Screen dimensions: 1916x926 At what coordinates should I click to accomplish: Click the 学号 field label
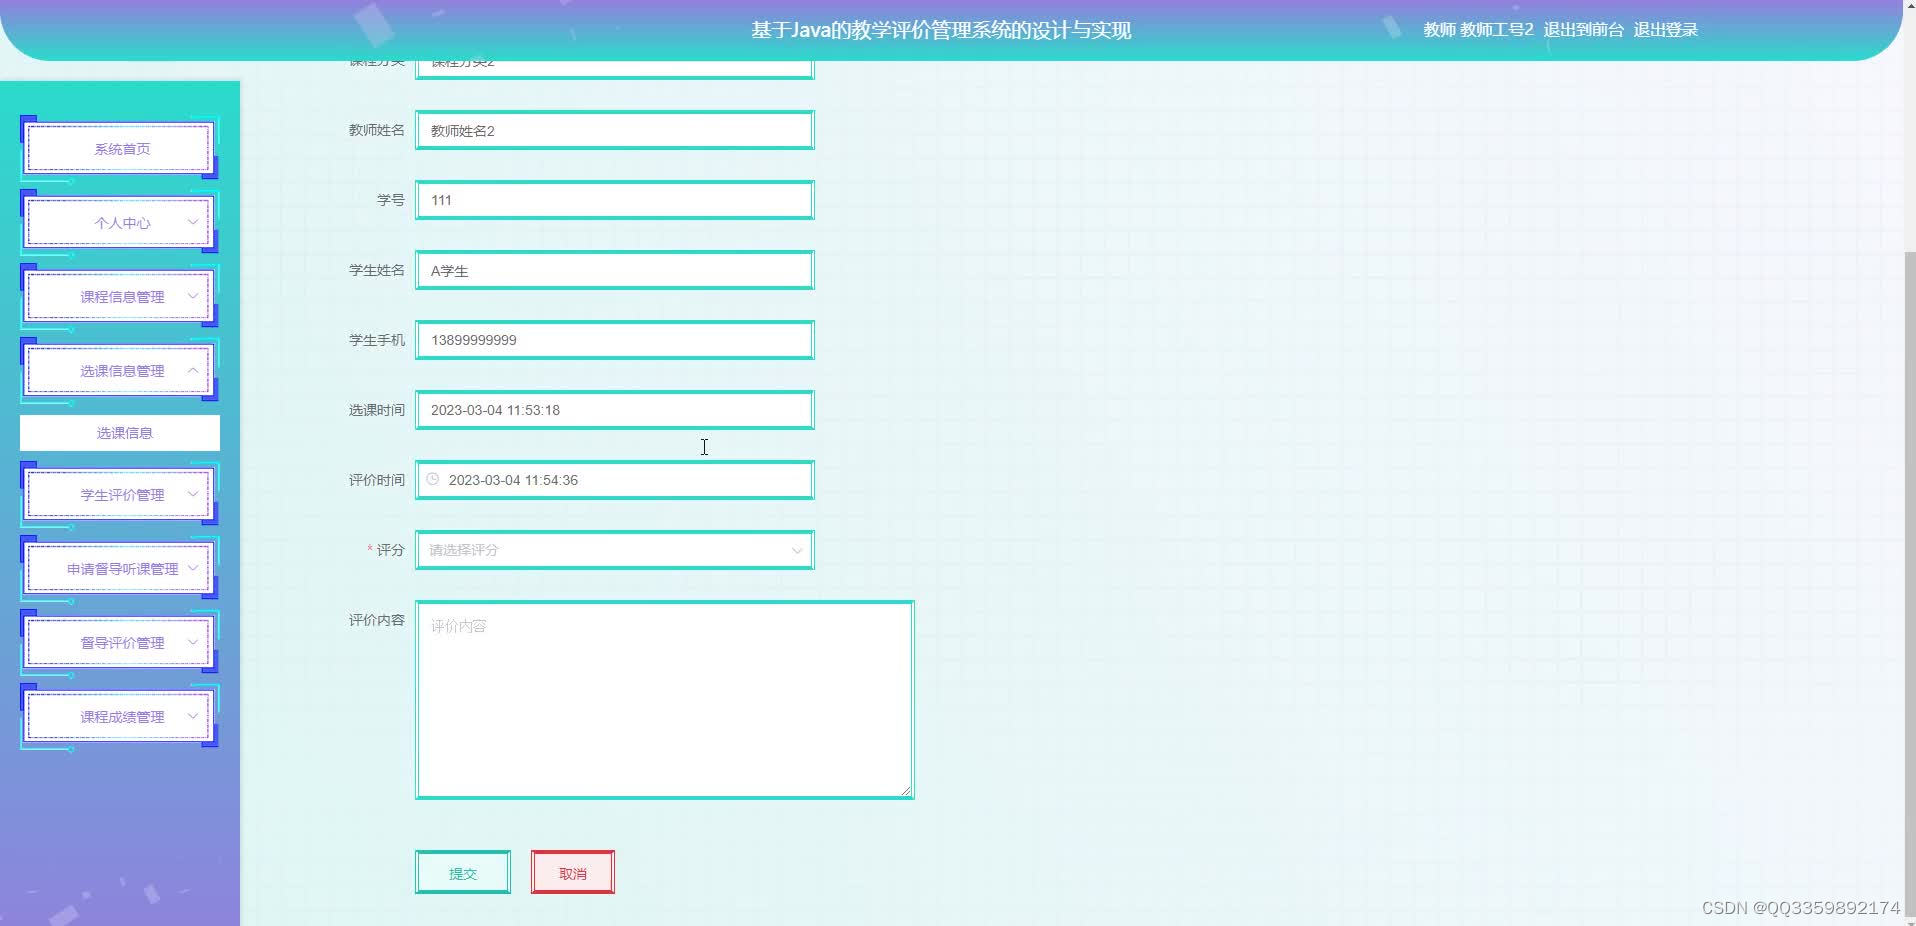tap(390, 200)
